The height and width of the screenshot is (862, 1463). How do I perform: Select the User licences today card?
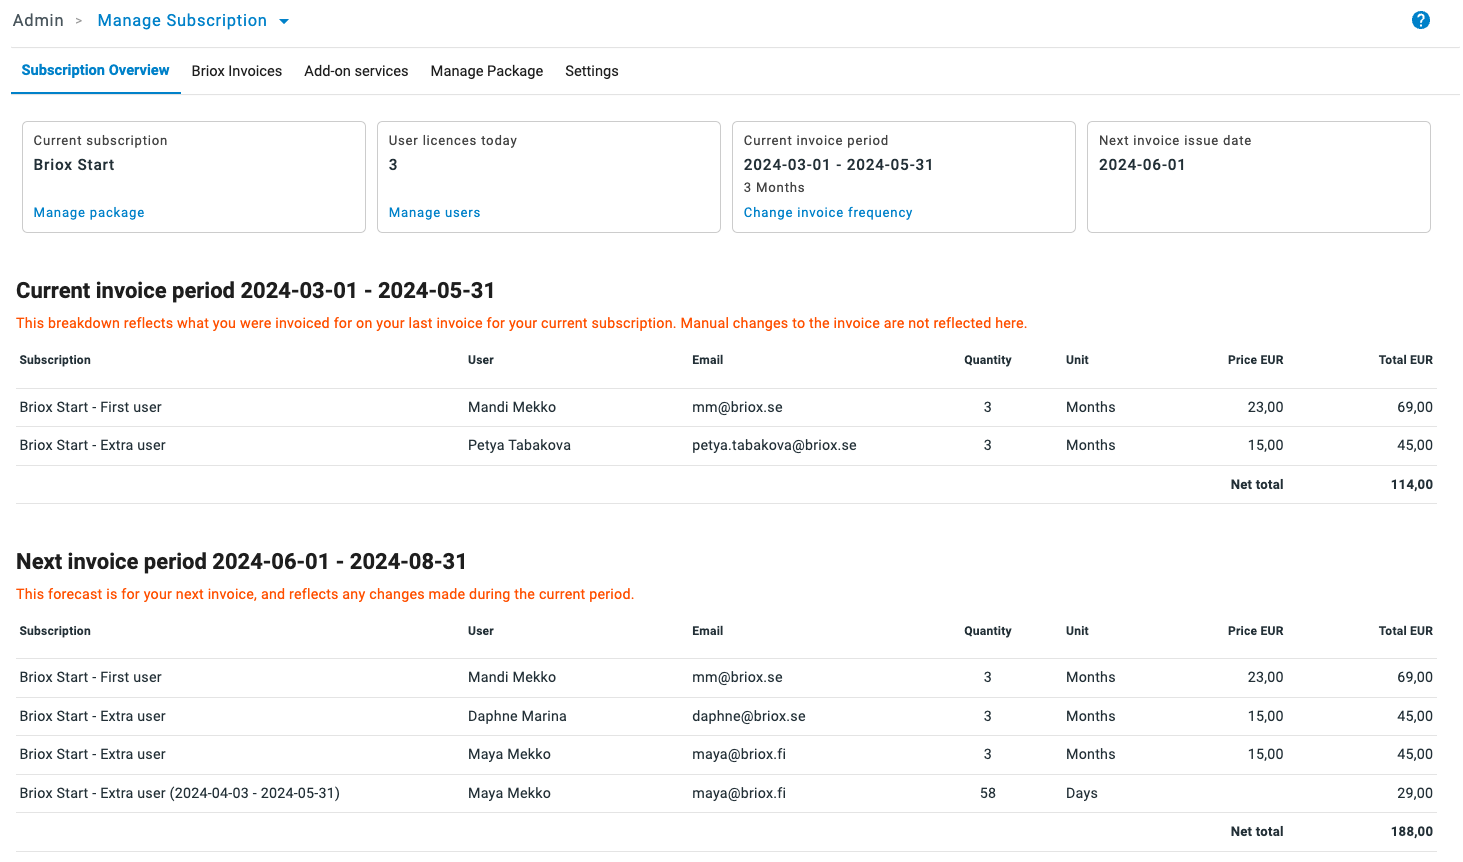(548, 177)
